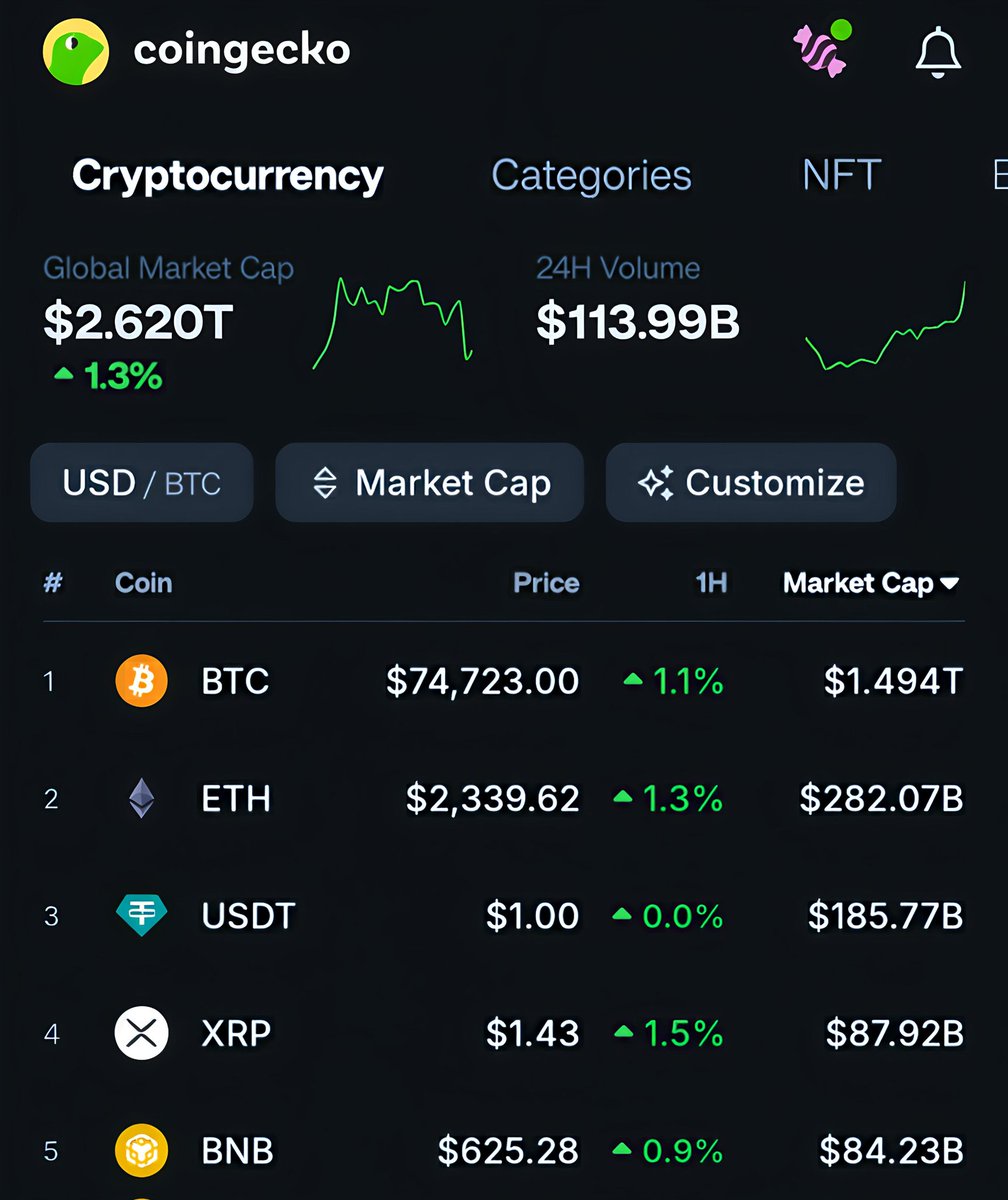
Task: Tap the XRP coin icon
Action: pyautogui.click(x=141, y=1033)
